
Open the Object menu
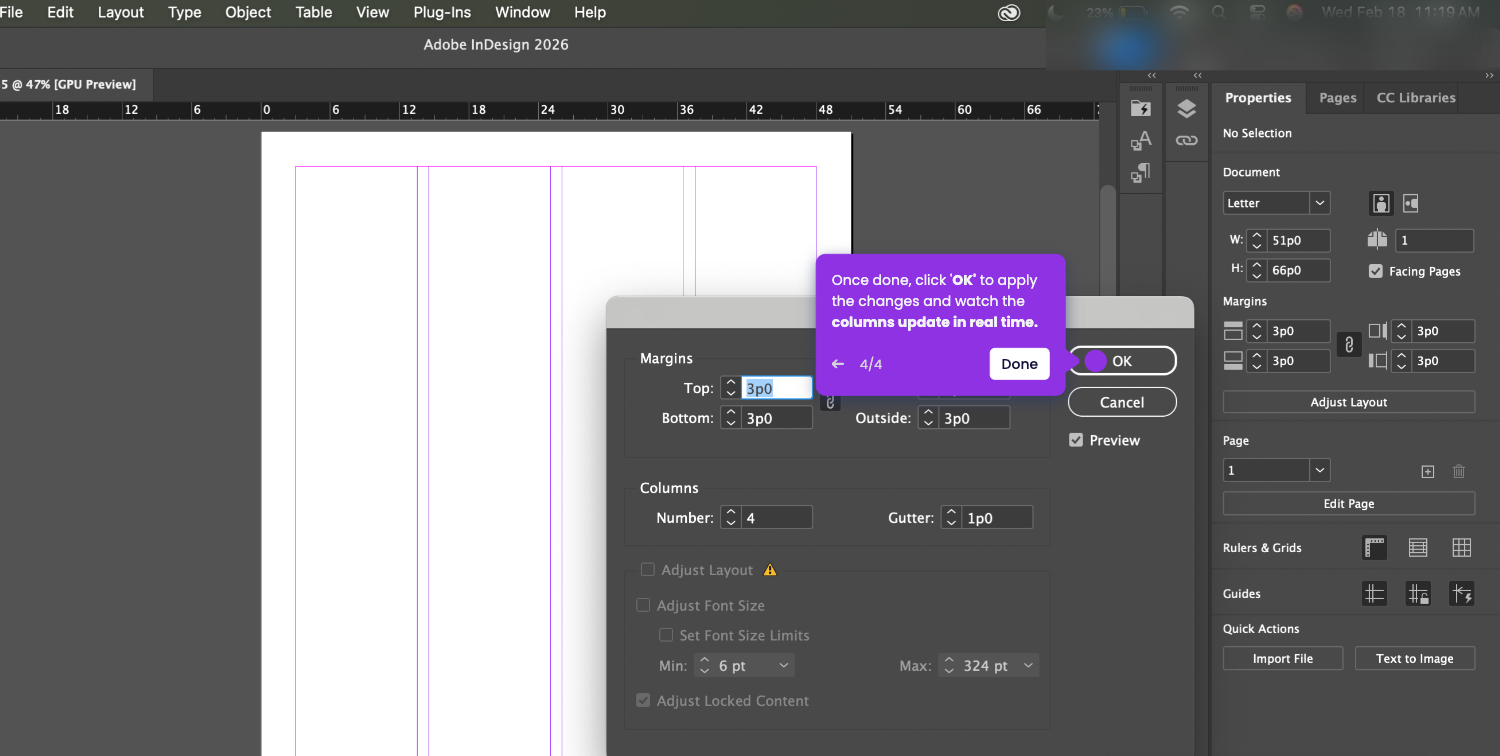pyautogui.click(x=248, y=13)
